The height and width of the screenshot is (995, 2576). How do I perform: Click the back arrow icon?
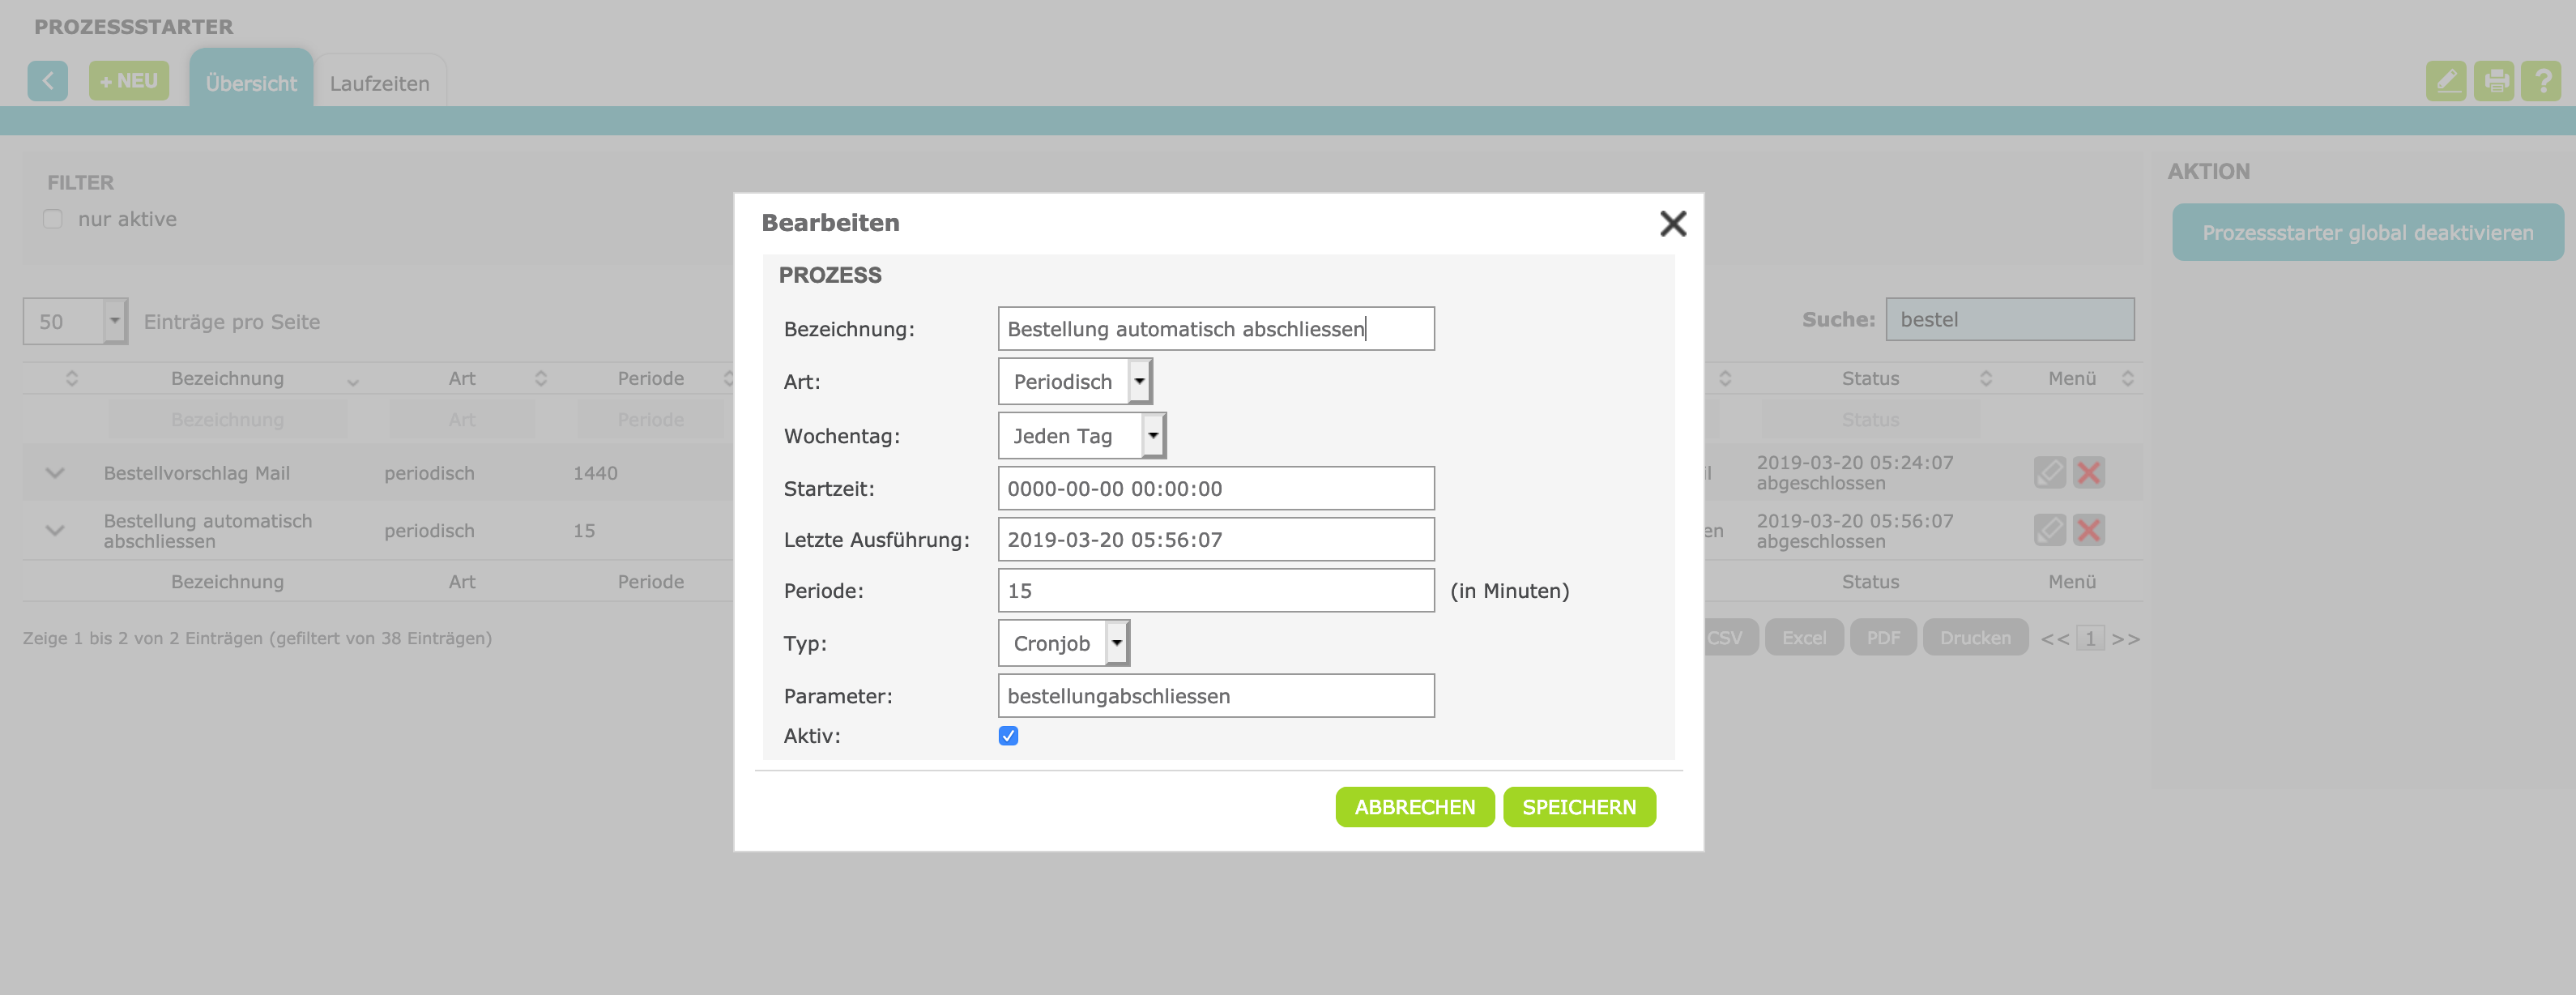(x=47, y=81)
